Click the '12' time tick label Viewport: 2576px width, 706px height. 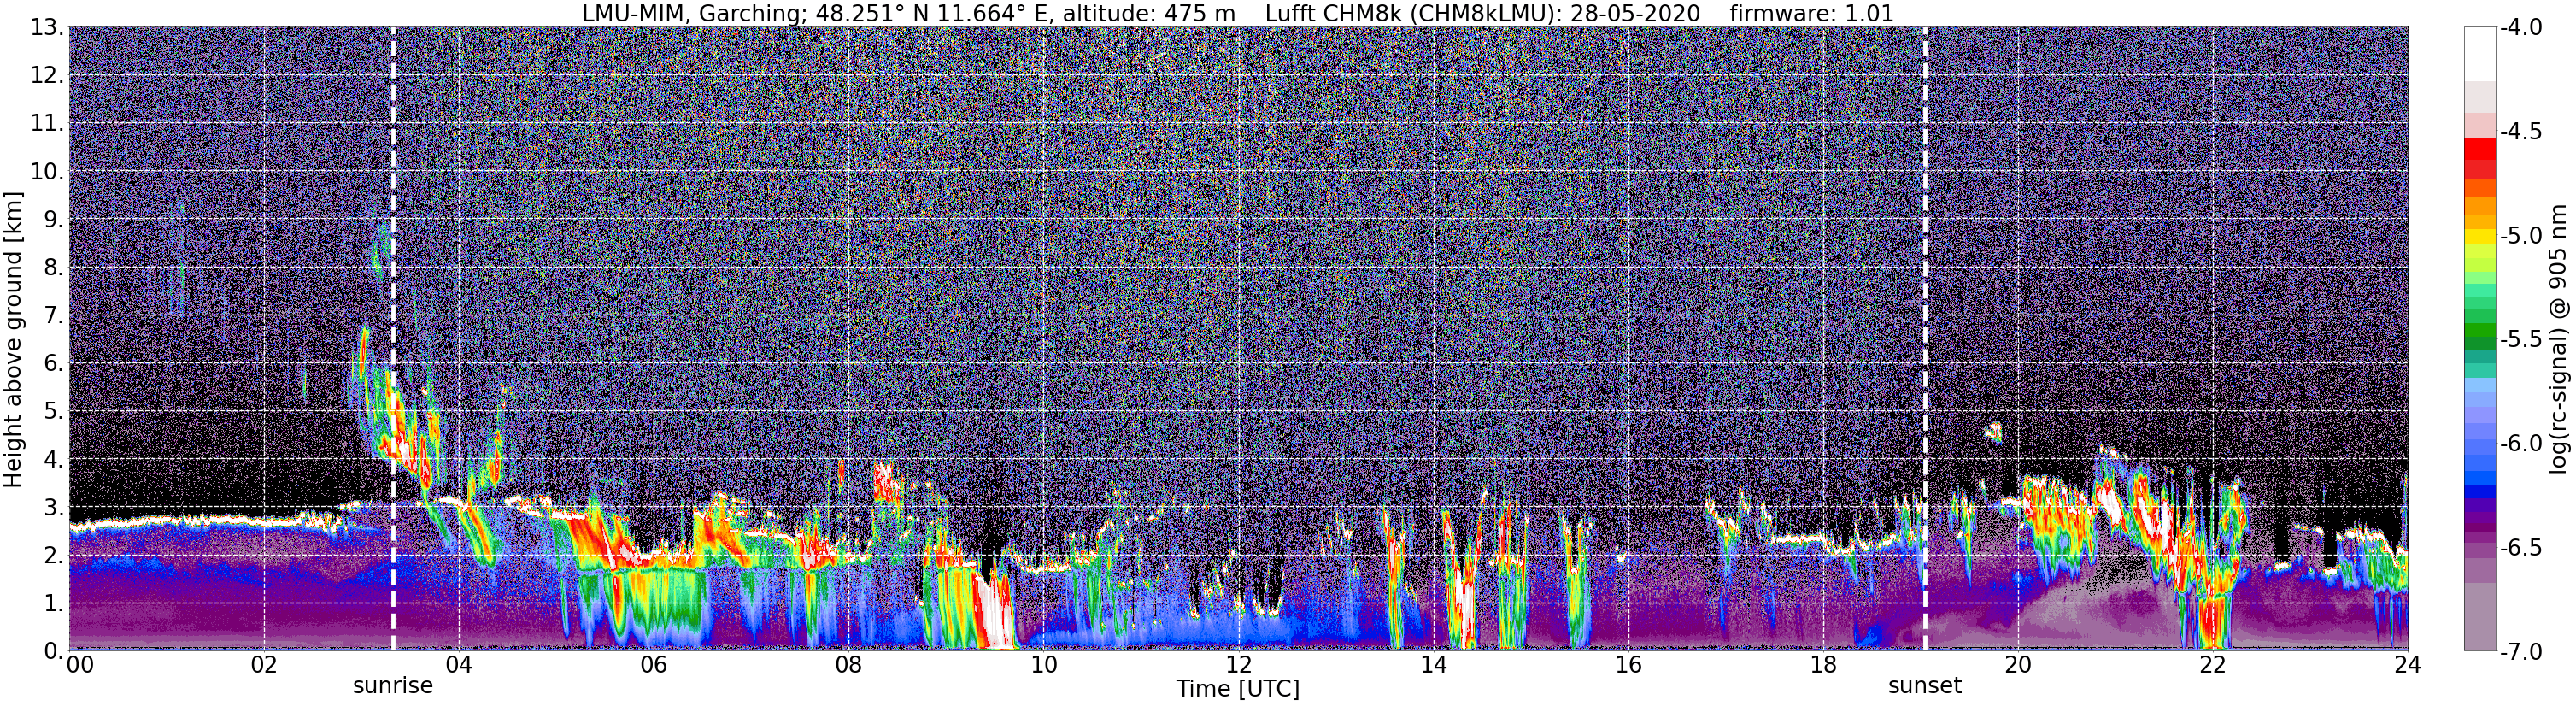click(1239, 665)
